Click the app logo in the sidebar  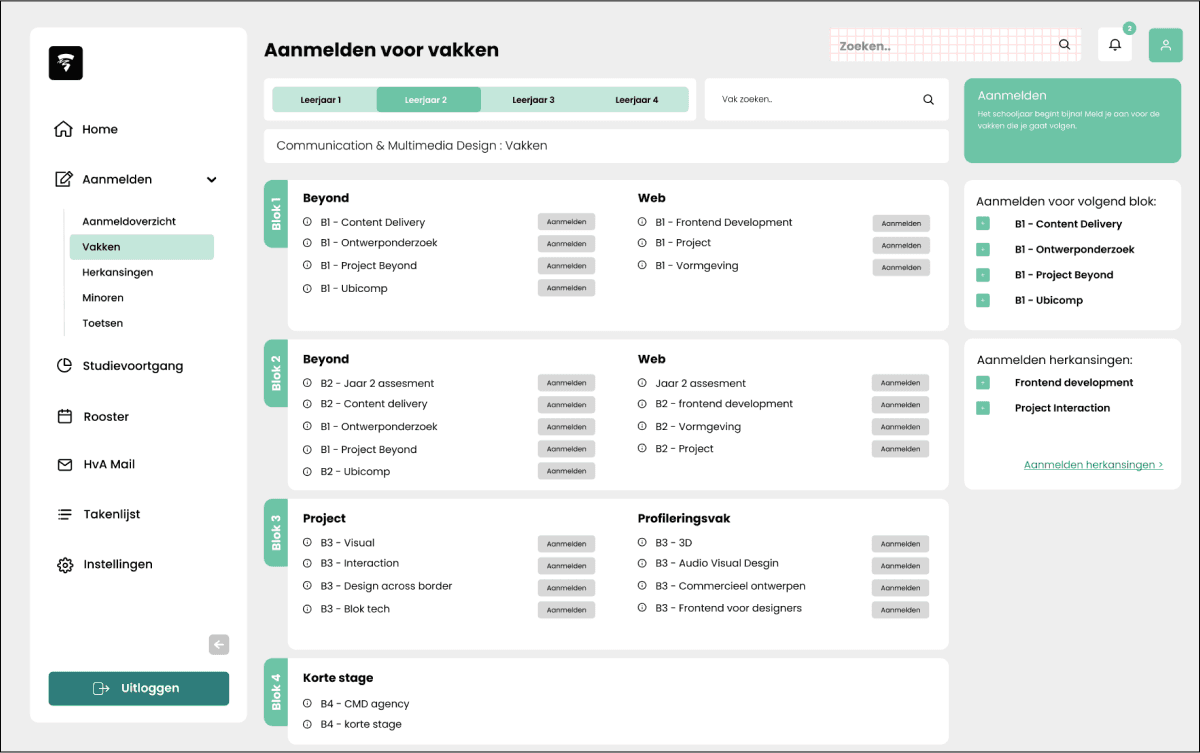pyautogui.click(x=66, y=63)
